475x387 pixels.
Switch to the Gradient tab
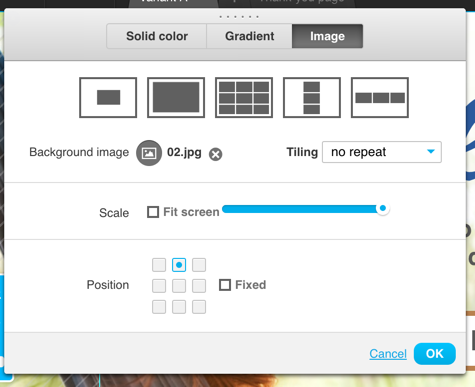click(x=249, y=36)
